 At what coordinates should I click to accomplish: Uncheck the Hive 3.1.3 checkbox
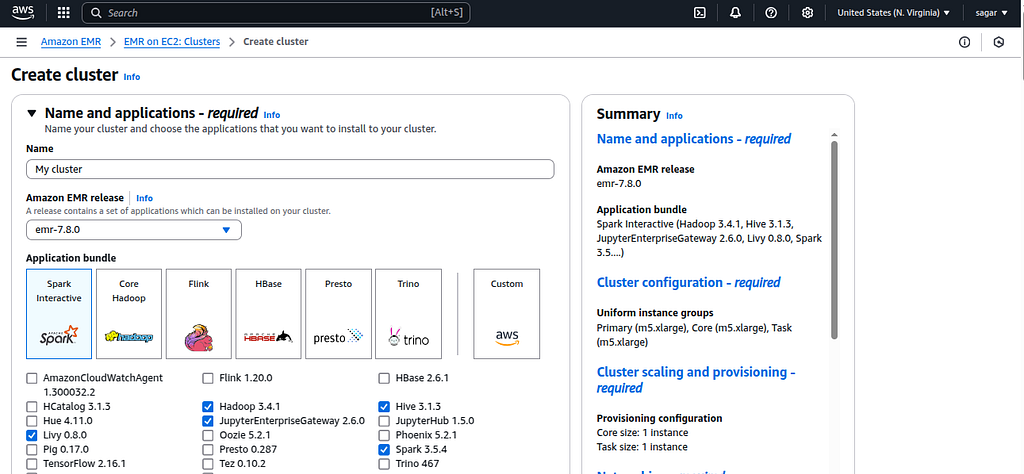pos(384,406)
